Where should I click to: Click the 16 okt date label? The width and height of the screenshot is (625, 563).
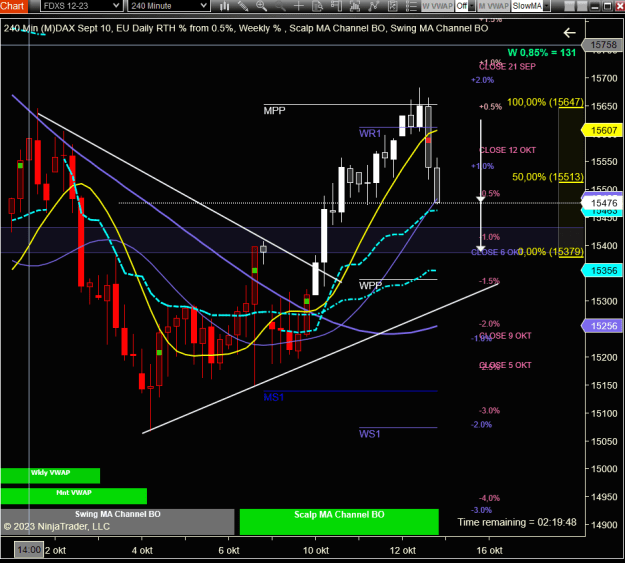click(x=489, y=551)
